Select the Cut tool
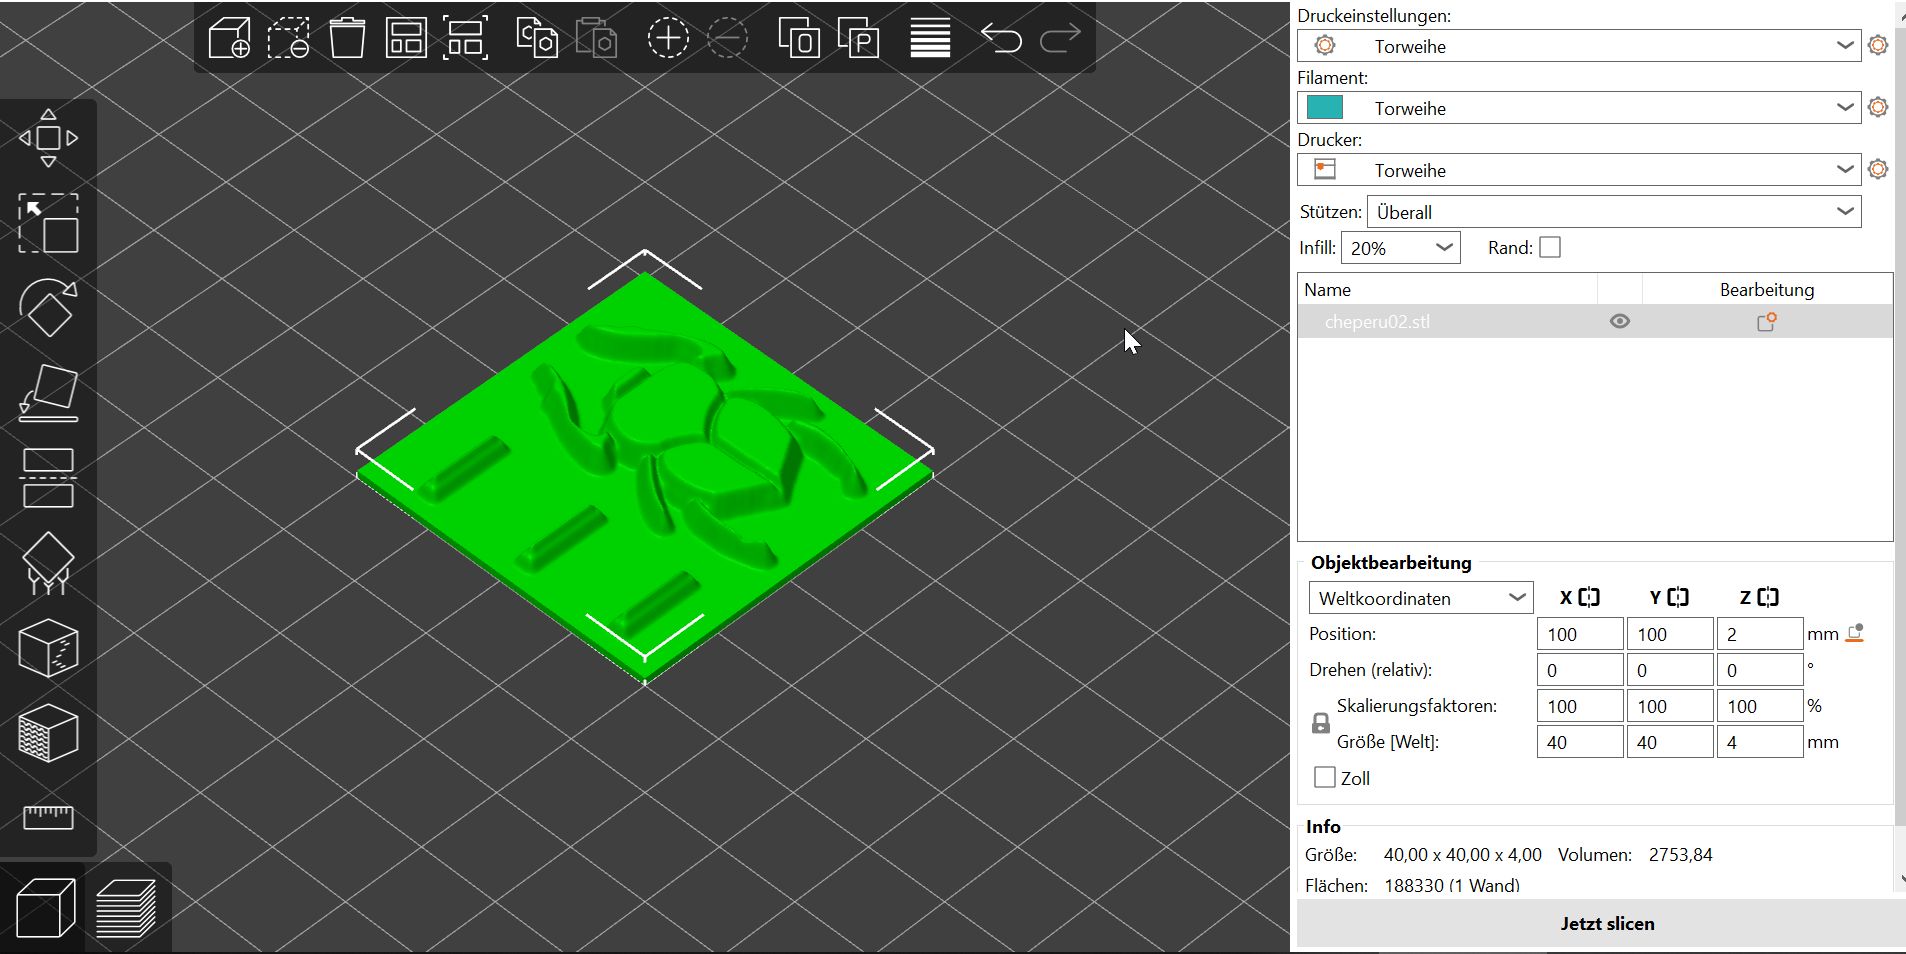 (48, 478)
